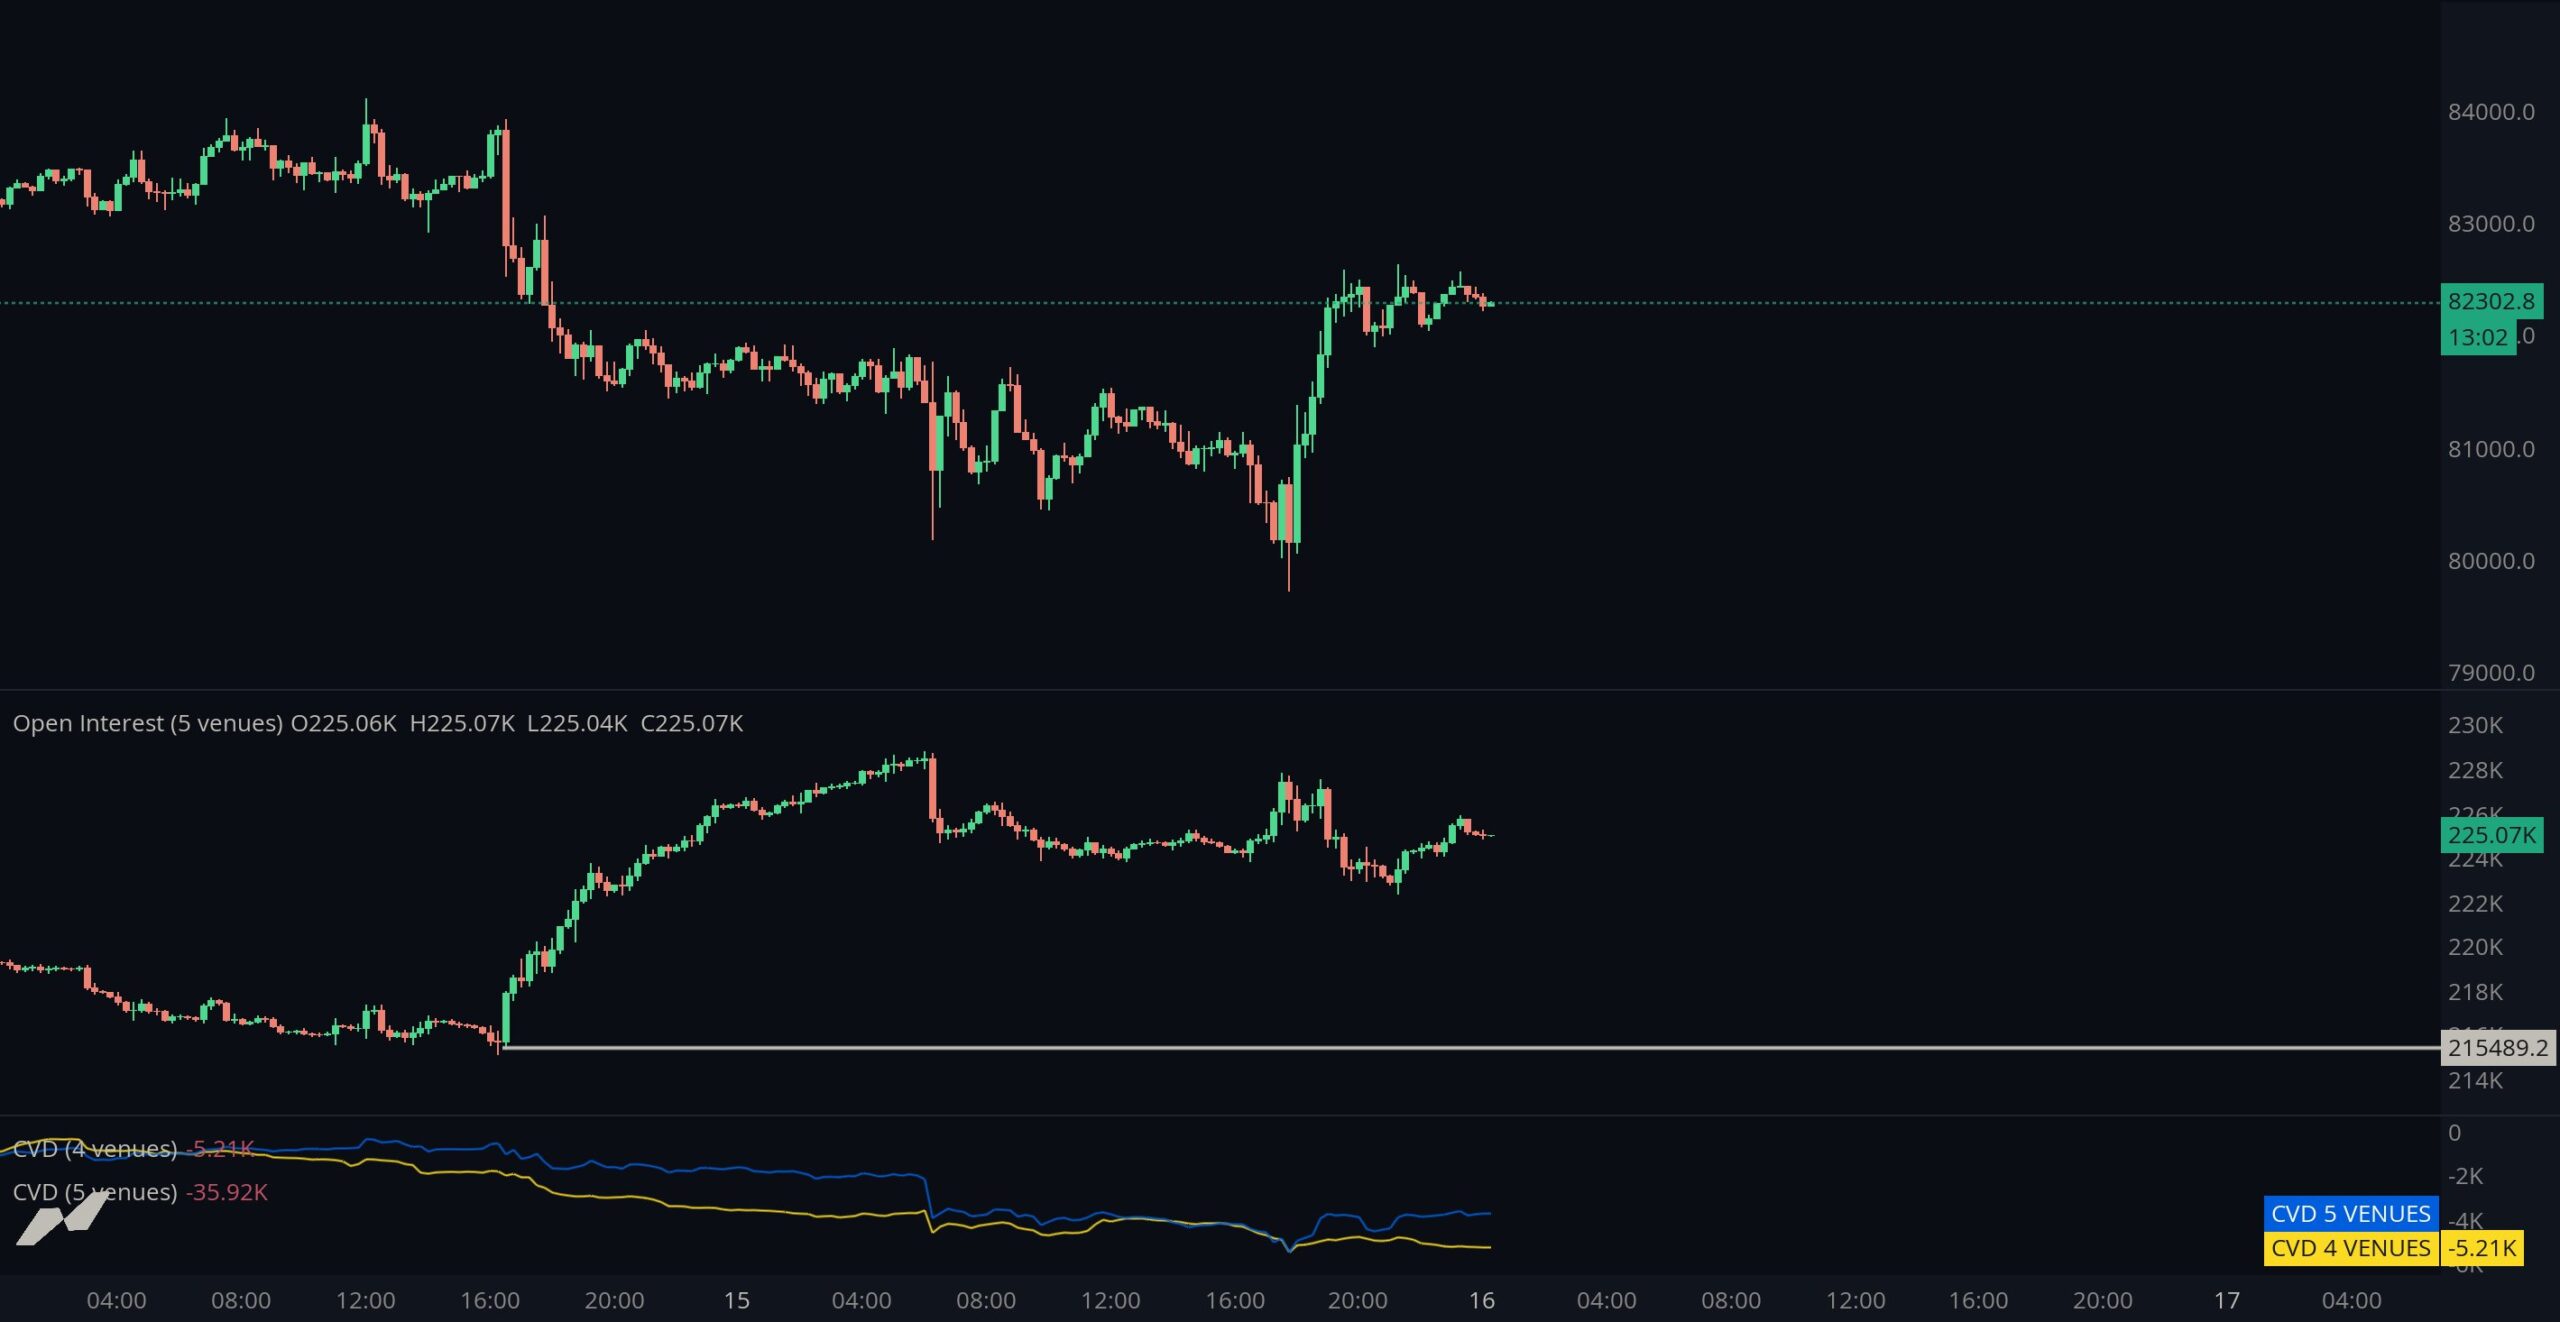Click the white horizontal line on open interest pane

coord(1470,1047)
